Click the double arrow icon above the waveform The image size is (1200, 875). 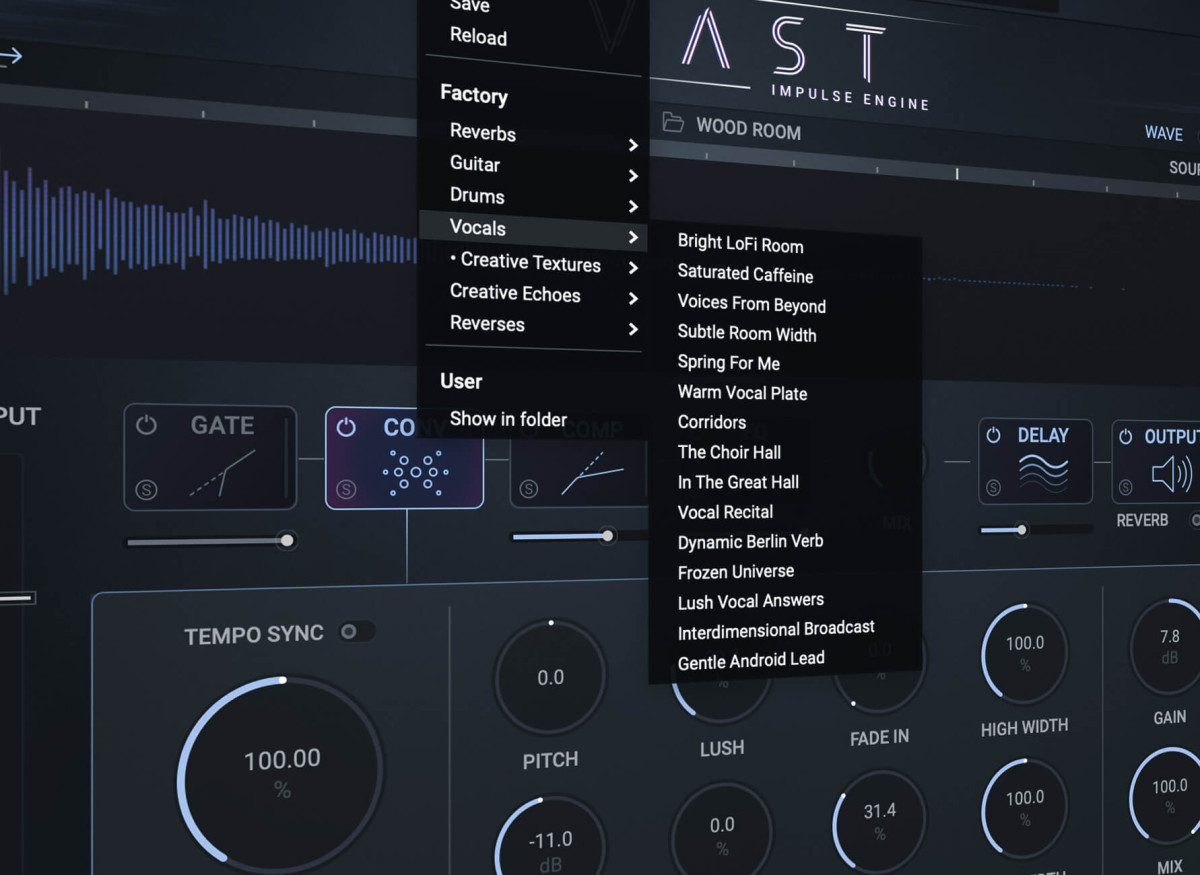pos(10,56)
